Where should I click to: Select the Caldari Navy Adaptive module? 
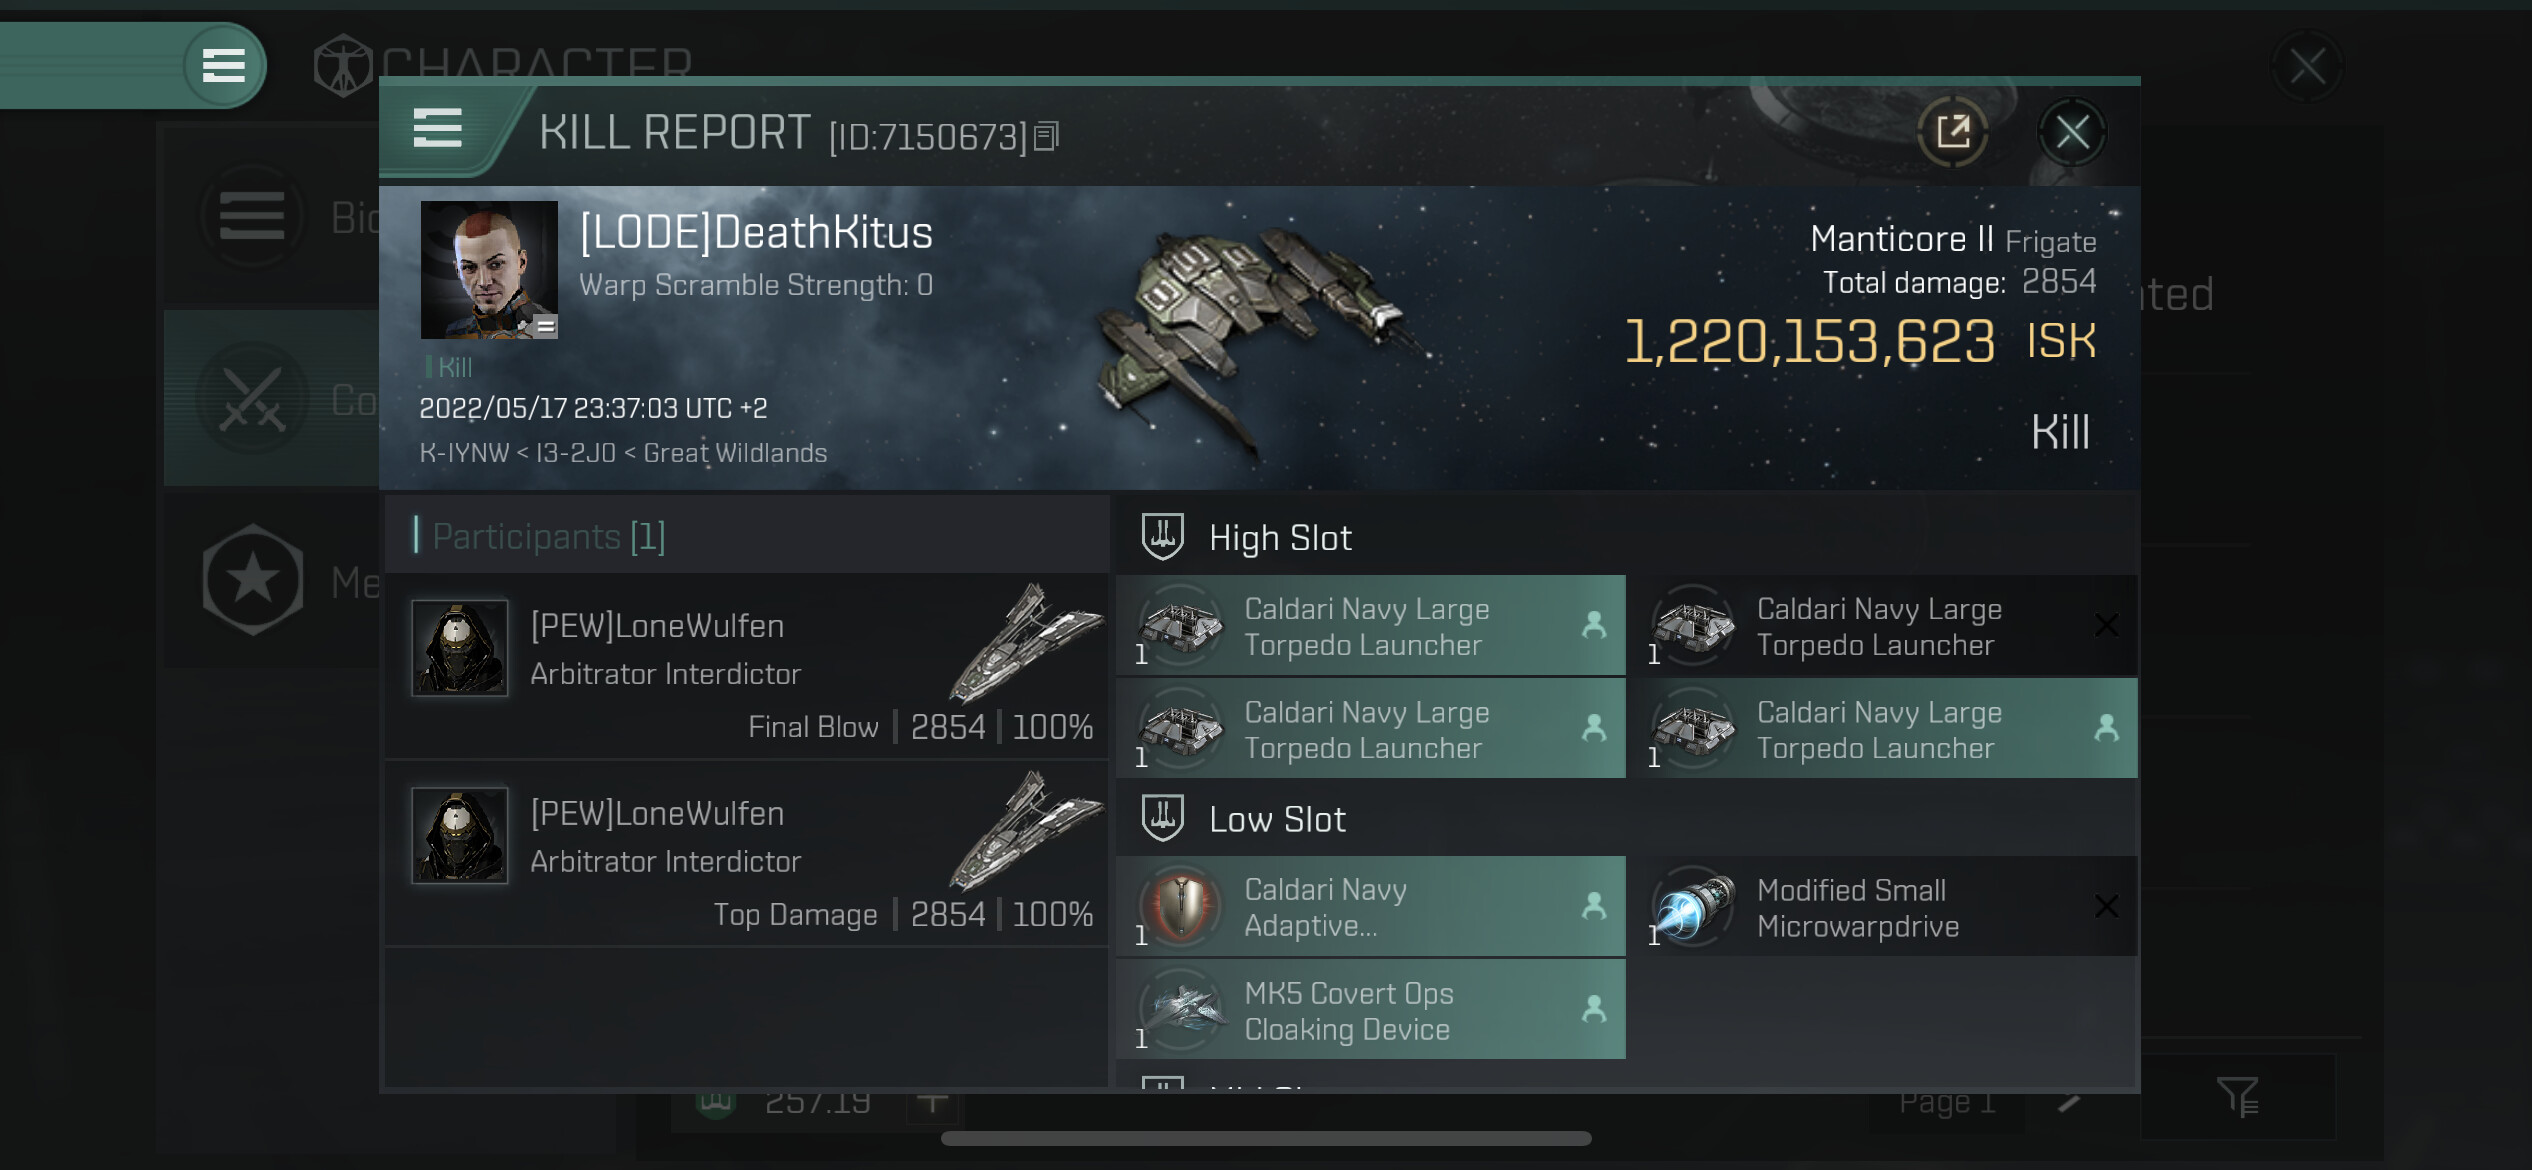1370,907
